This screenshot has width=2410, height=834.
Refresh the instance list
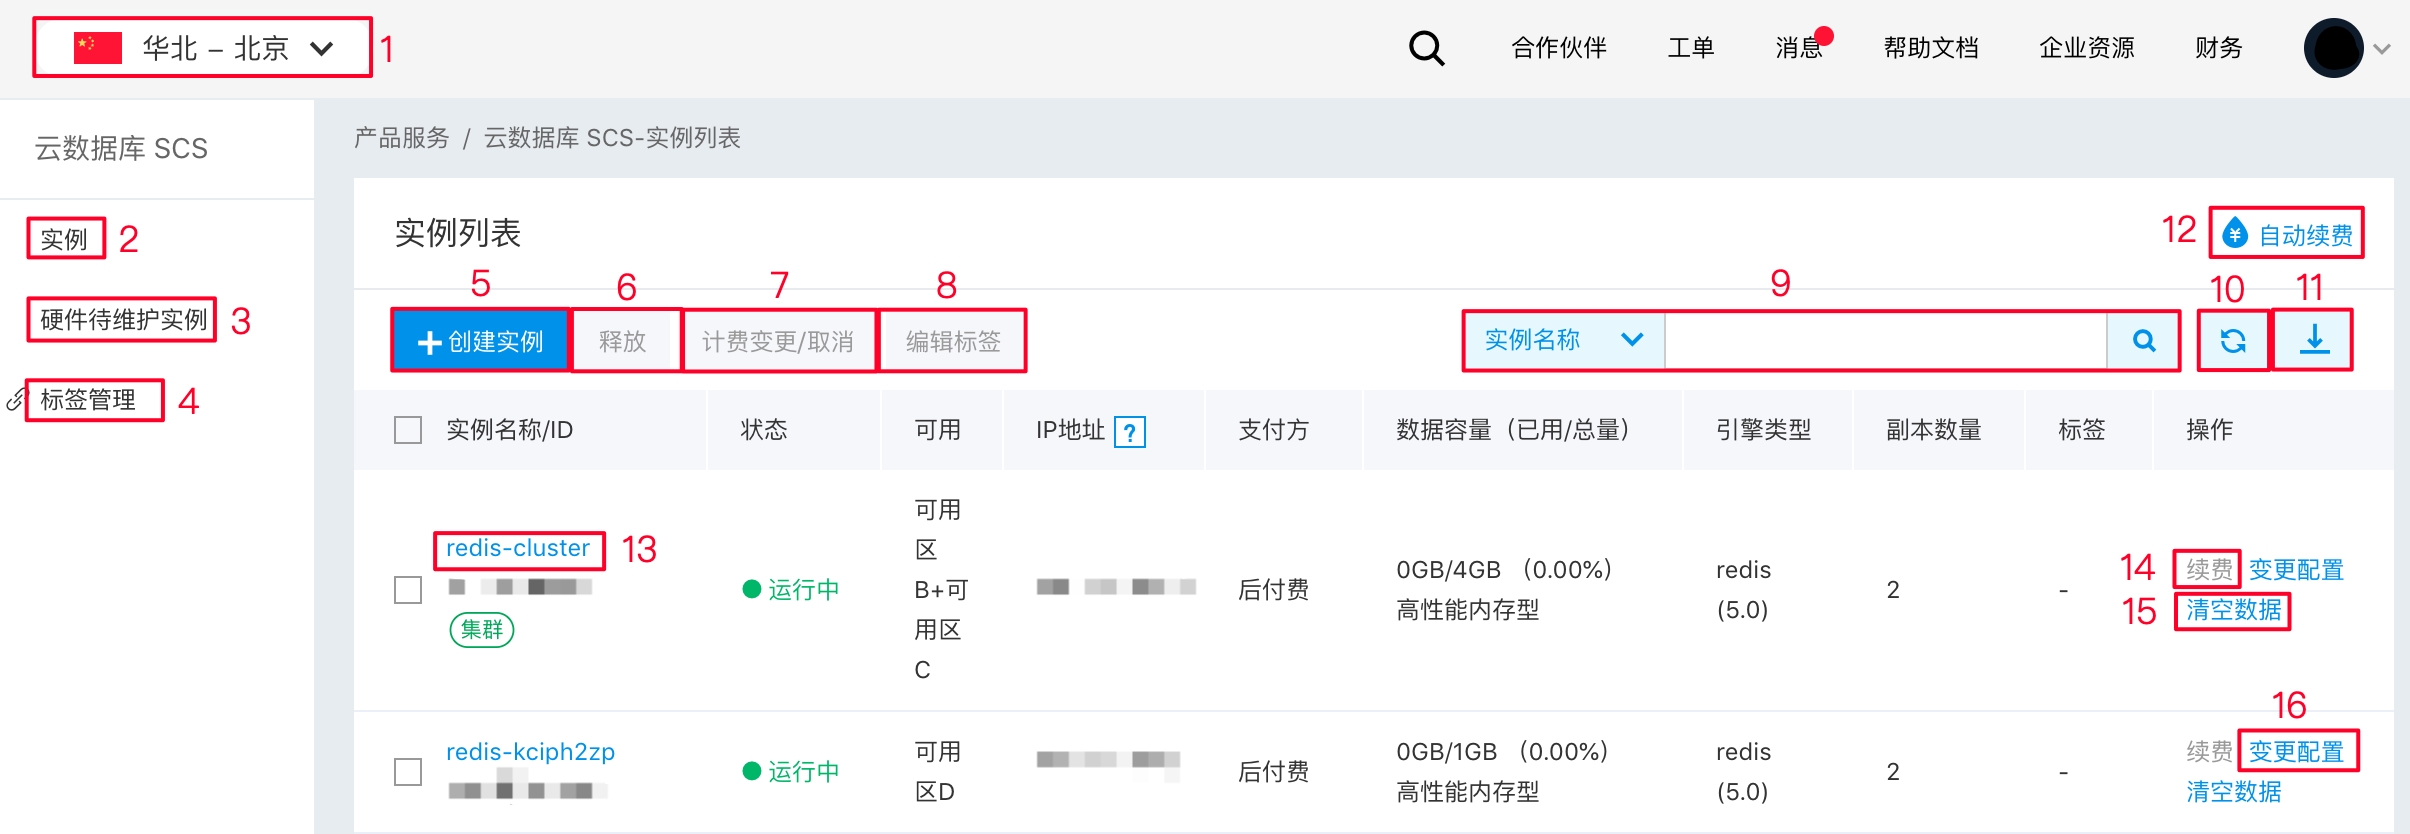[2233, 341]
